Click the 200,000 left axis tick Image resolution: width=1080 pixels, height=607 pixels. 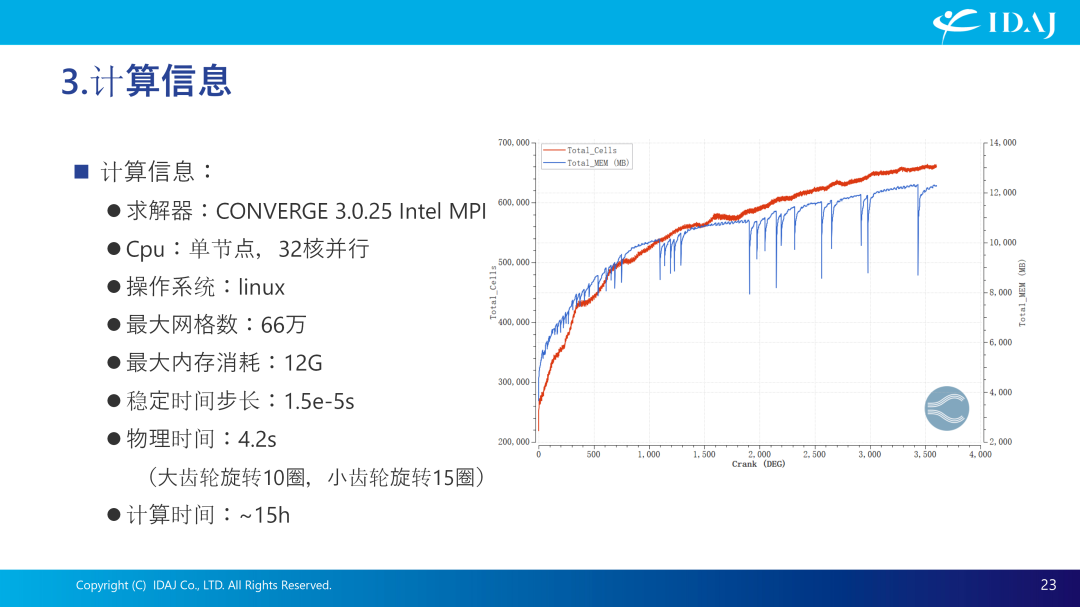pos(514,442)
